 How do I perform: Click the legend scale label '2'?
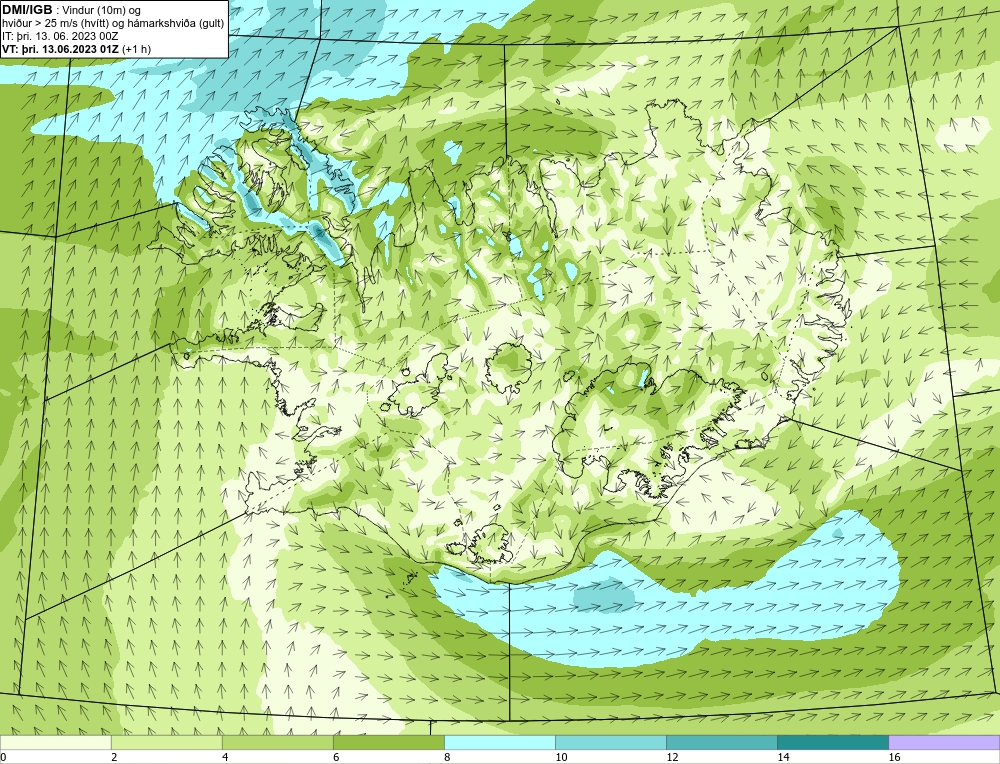[114, 757]
